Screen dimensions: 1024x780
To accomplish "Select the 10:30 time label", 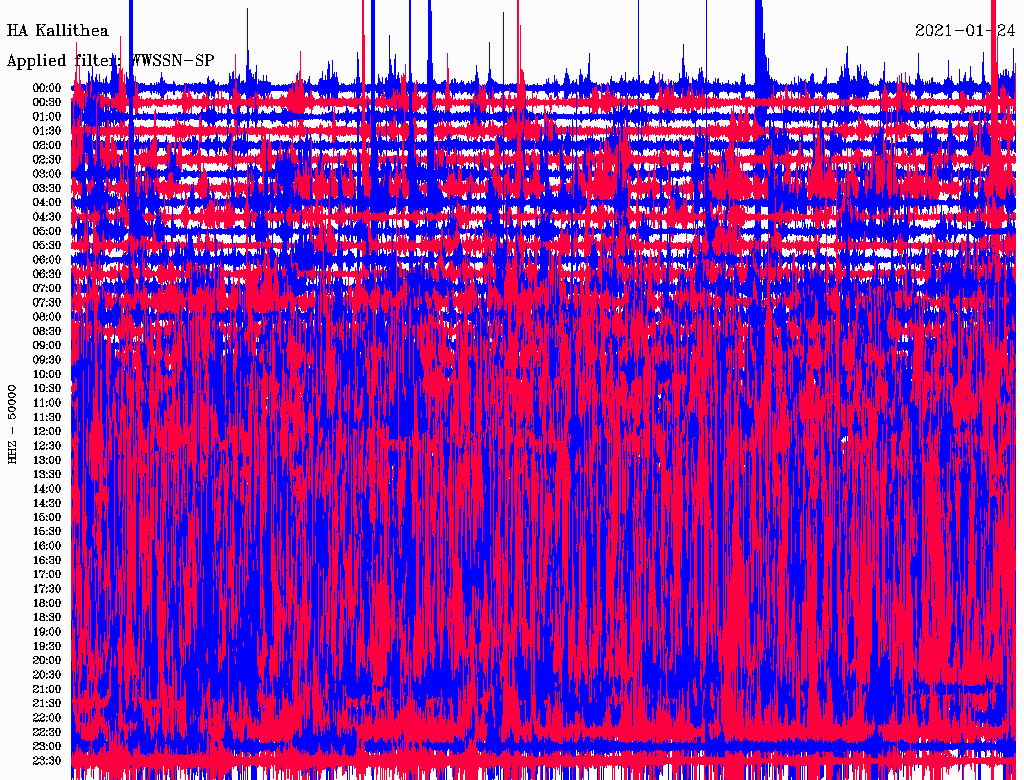I will 47,389.
